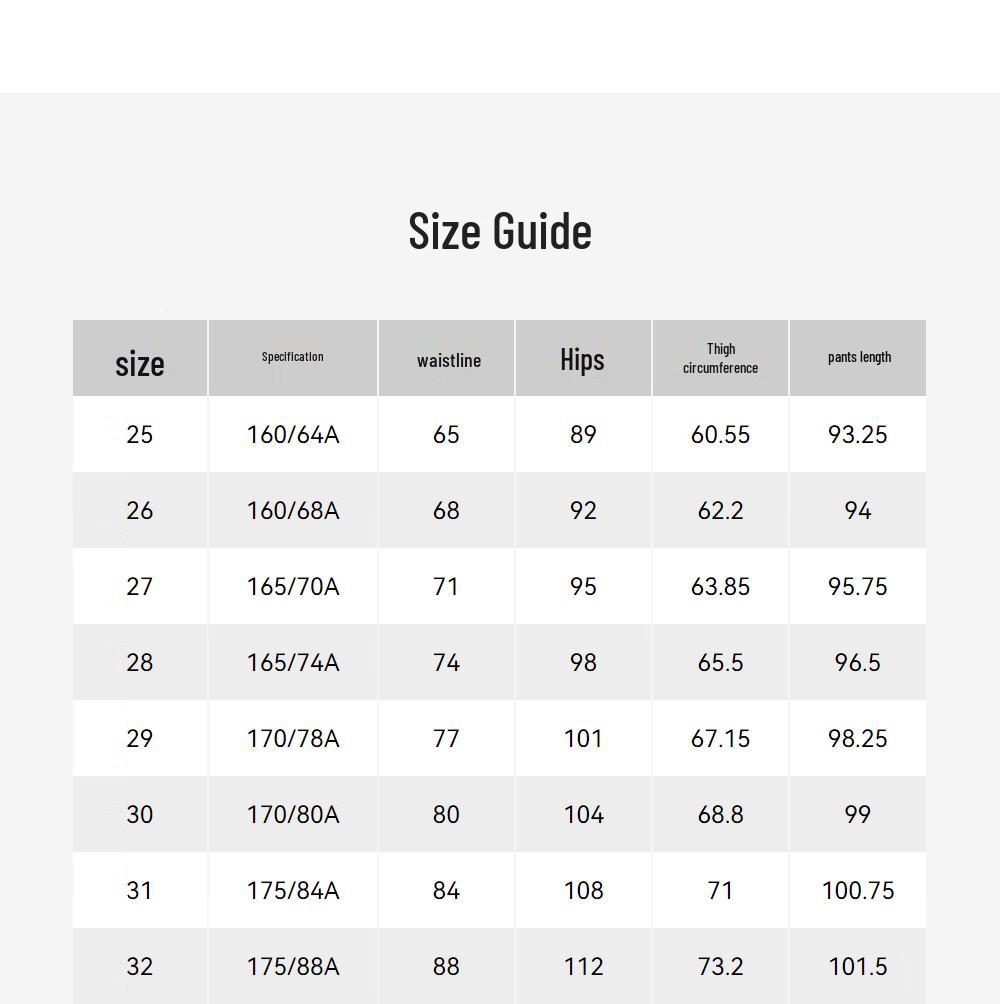Select pants length value 100.75

coord(858,890)
